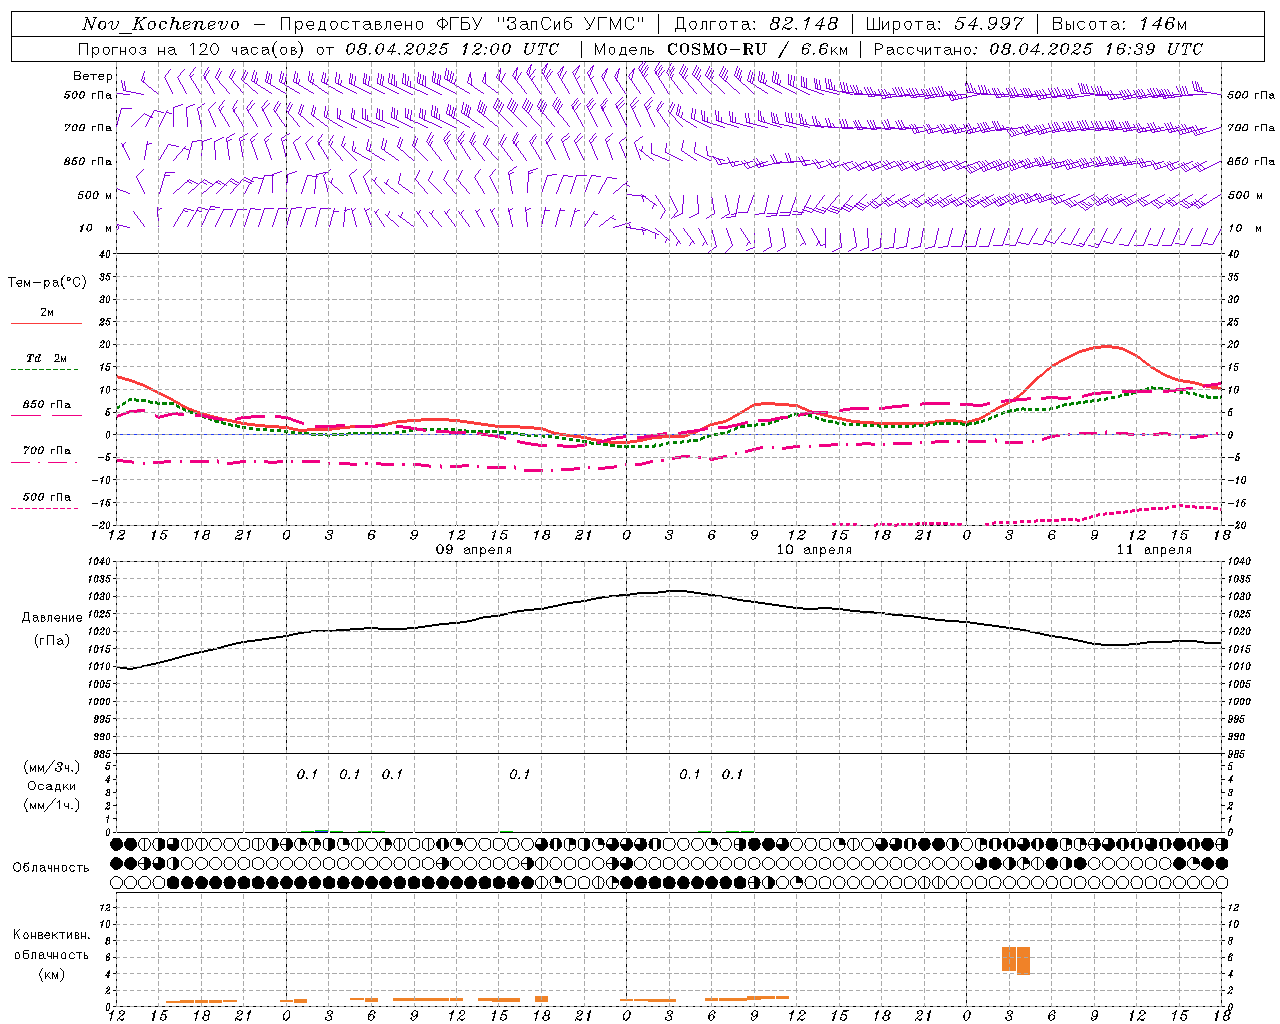Click the "Облачность" cloud cover label
The width and height of the screenshot is (1280, 1024).
(x=51, y=868)
